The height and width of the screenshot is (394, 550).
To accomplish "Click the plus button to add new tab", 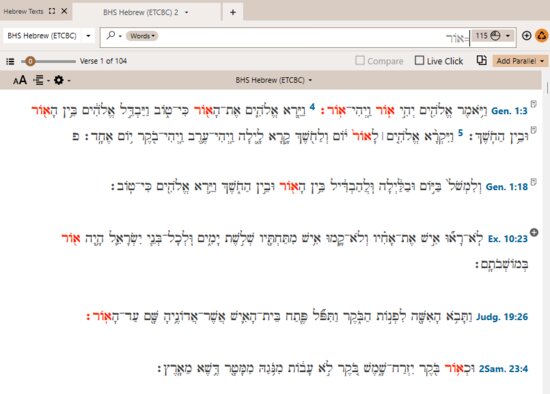I will [x=233, y=12].
